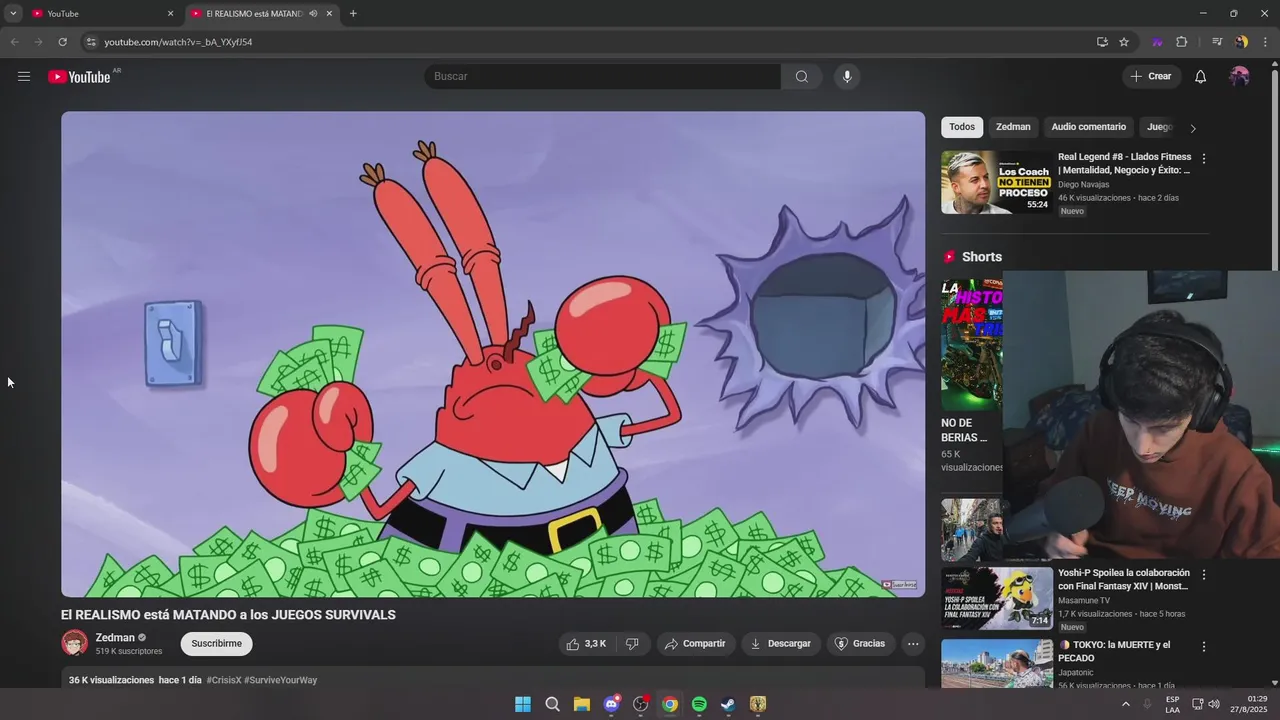Viewport: 1280px width, 720px height.
Task: Open a new Chrome tab
Action: click(353, 13)
